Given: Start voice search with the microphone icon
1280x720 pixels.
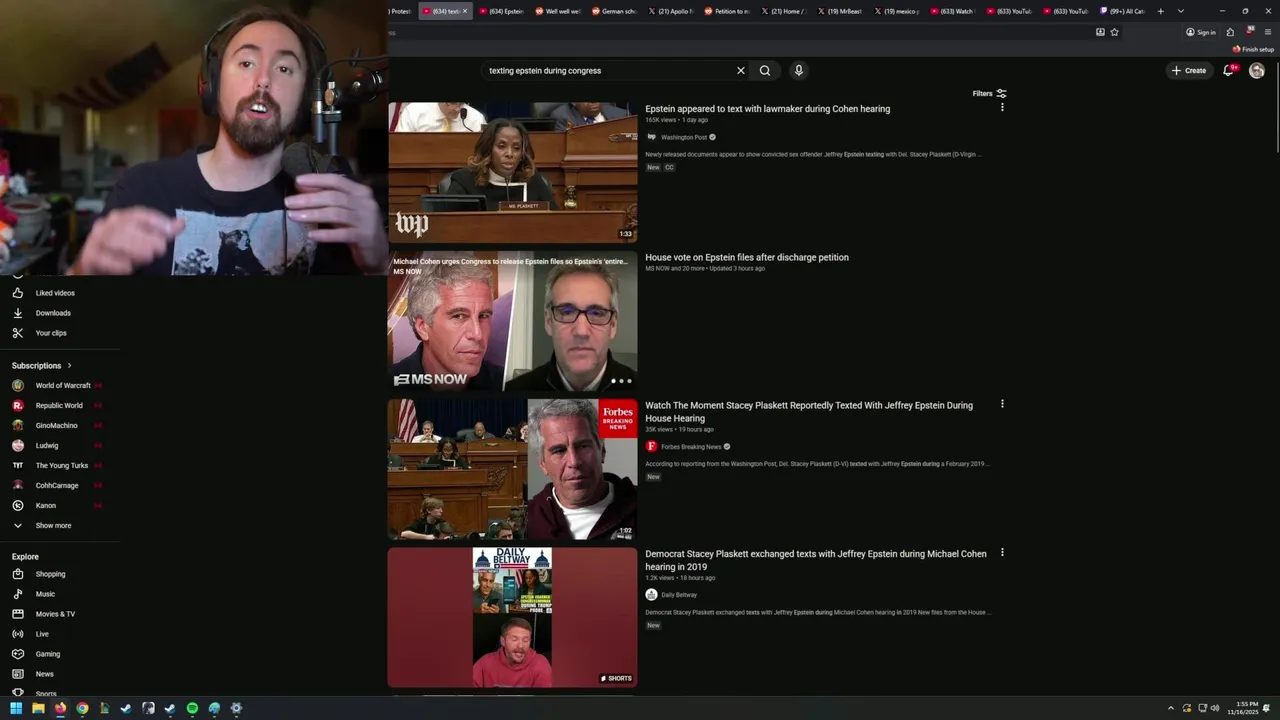Looking at the screenshot, I should click(x=798, y=71).
